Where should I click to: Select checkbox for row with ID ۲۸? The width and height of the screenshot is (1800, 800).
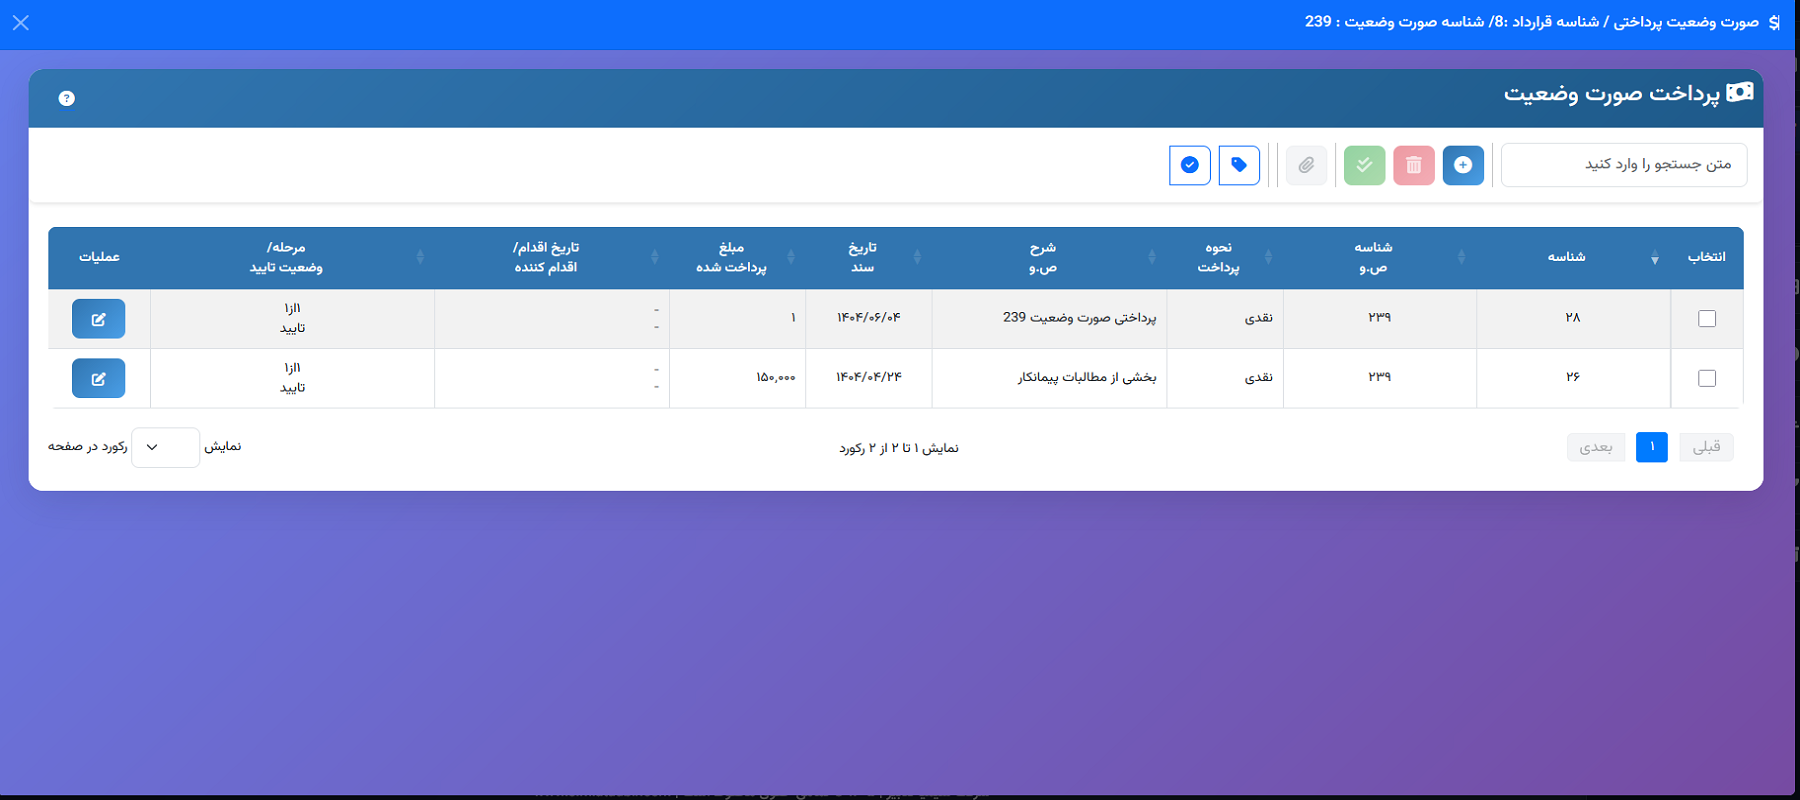pos(1707,319)
